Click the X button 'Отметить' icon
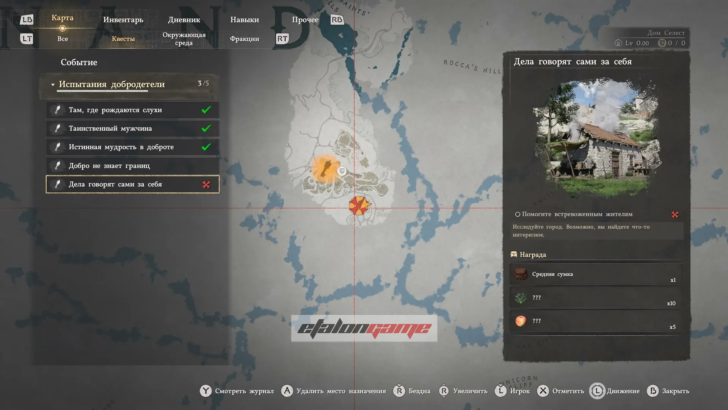This screenshot has height=410, width=728. (543, 391)
